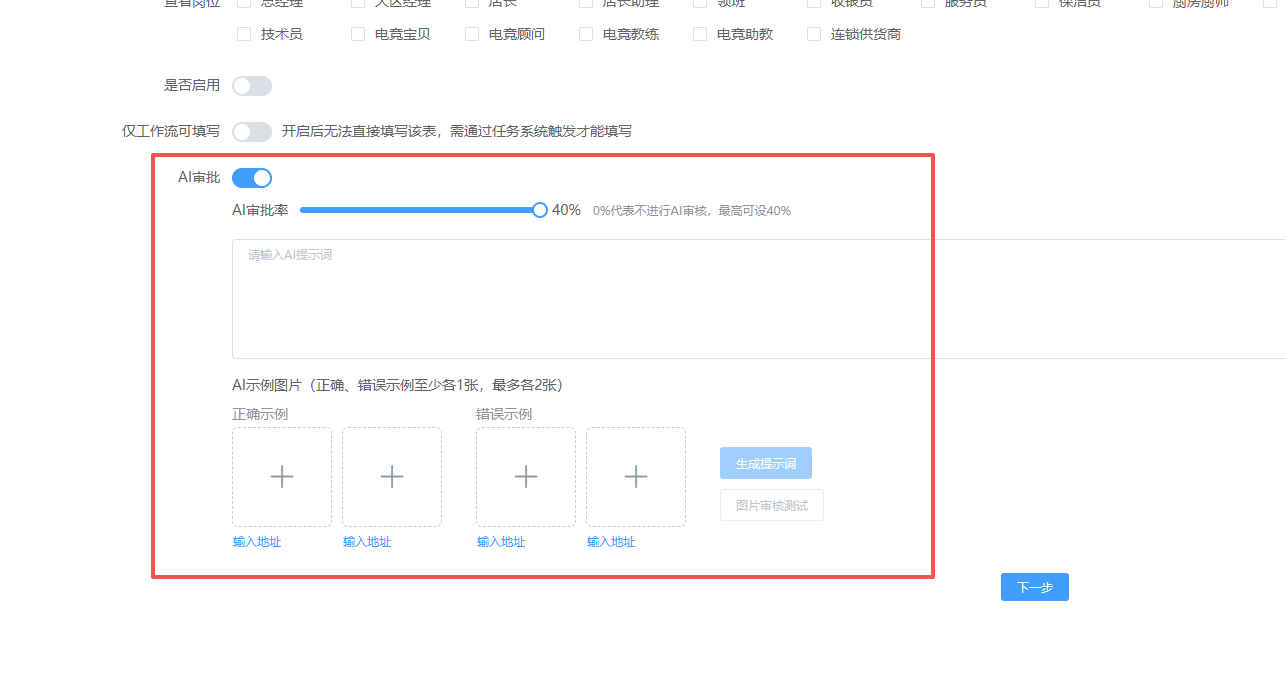Switch off the AI审批 toggle
1285x692 pixels.
pos(252,178)
